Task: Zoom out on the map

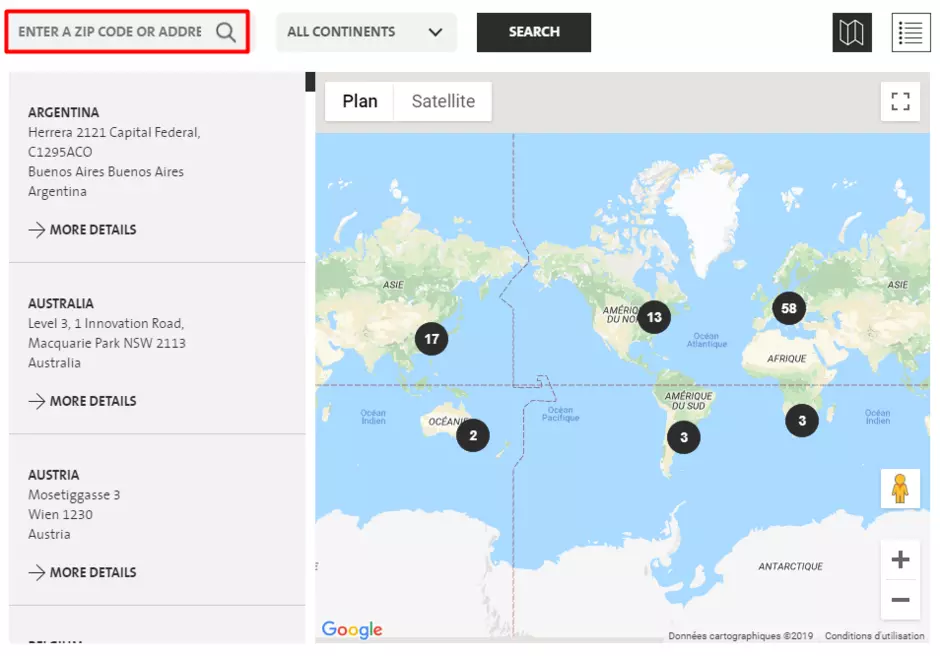Action: tap(900, 600)
